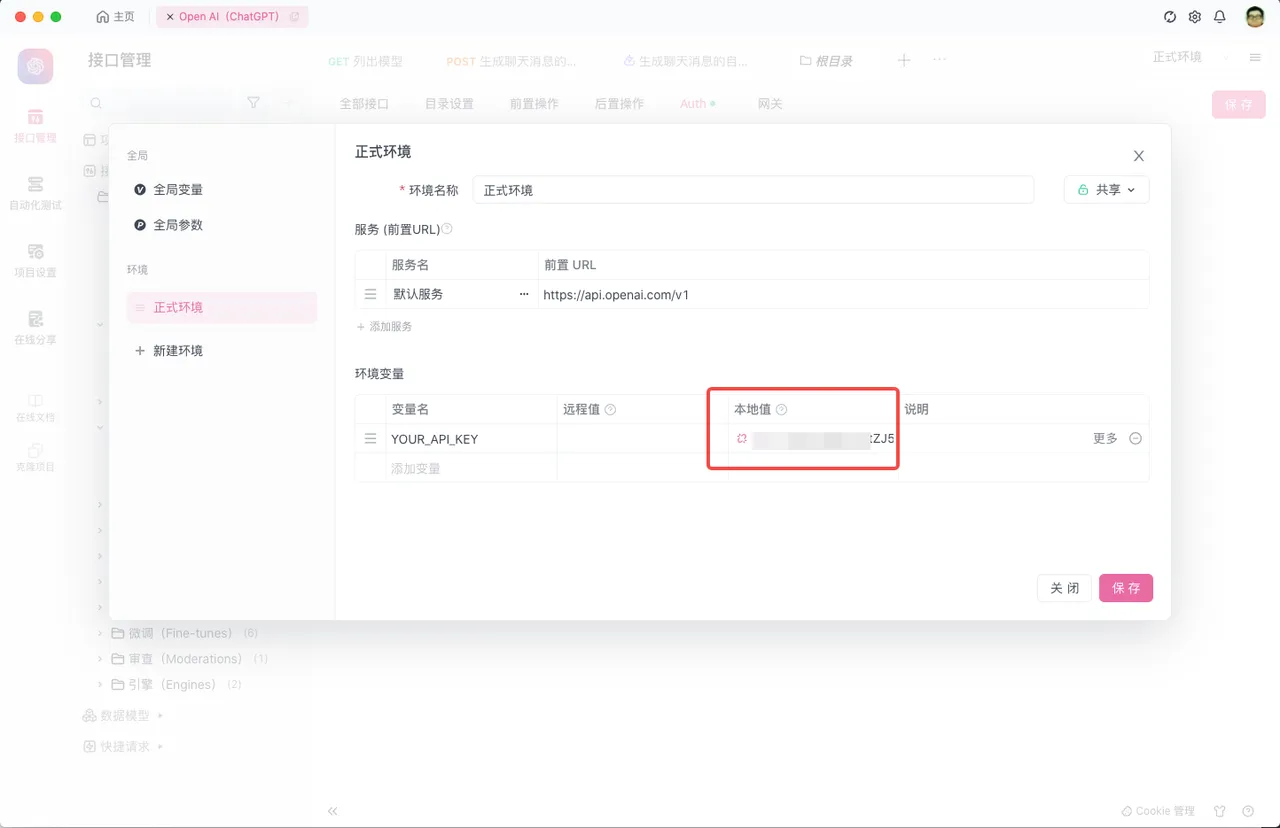Click drag handle of YOUR_API_KEY row
1280x828 pixels.
coord(370,439)
